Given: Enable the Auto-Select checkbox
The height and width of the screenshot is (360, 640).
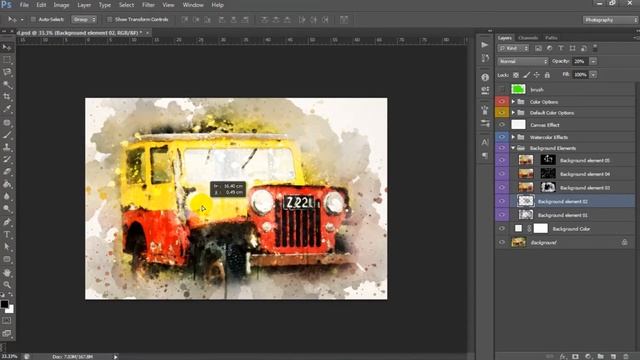Looking at the screenshot, I should click(x=33, y=19).
